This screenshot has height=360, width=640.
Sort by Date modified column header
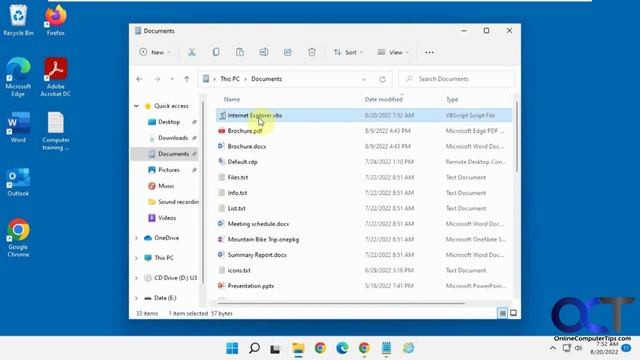point(383,99)
